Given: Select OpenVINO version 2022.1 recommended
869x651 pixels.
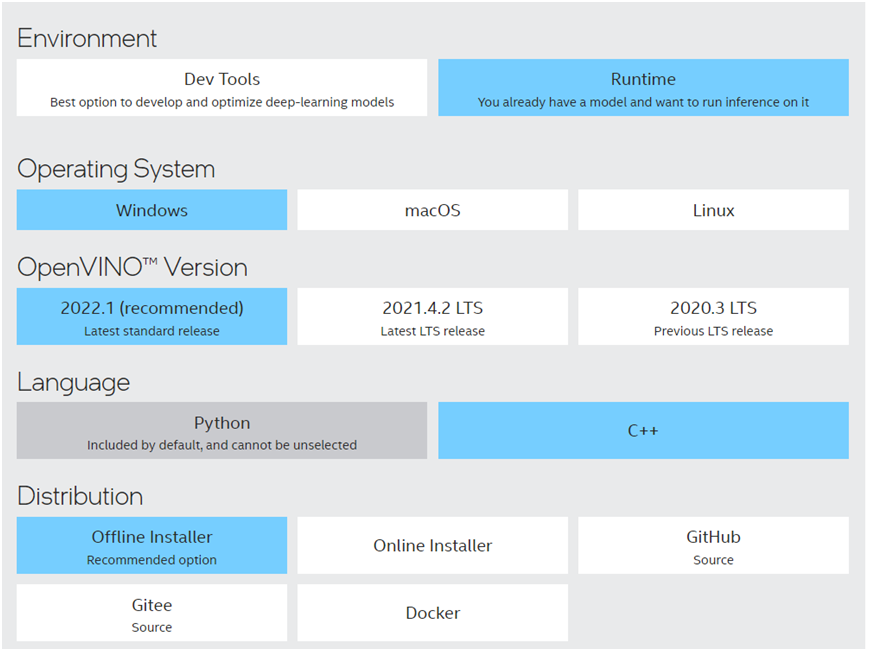Looking at the screenshot, I should click(x=151, y=316).
